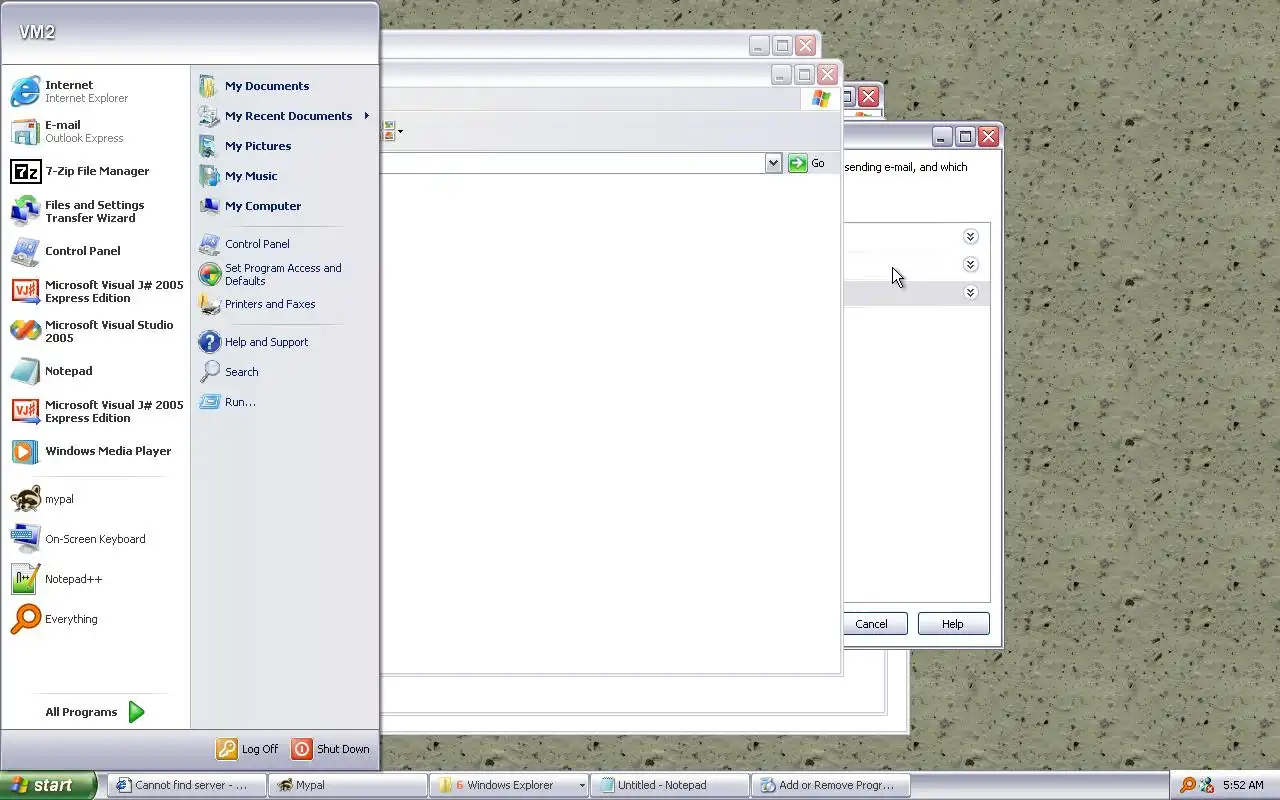The width and height of the screenshot is (1280, 800).
Task: Launch first Microsoft Visual J# 2005 Express Edition entry
Action: (x=96, y=291)
